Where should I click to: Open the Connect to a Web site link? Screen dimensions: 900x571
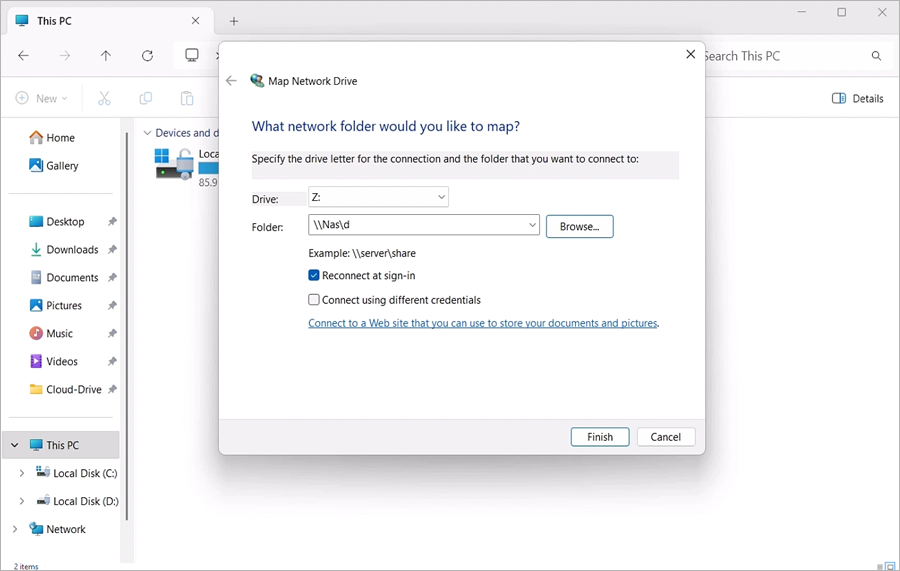click(x=483, y=323)
